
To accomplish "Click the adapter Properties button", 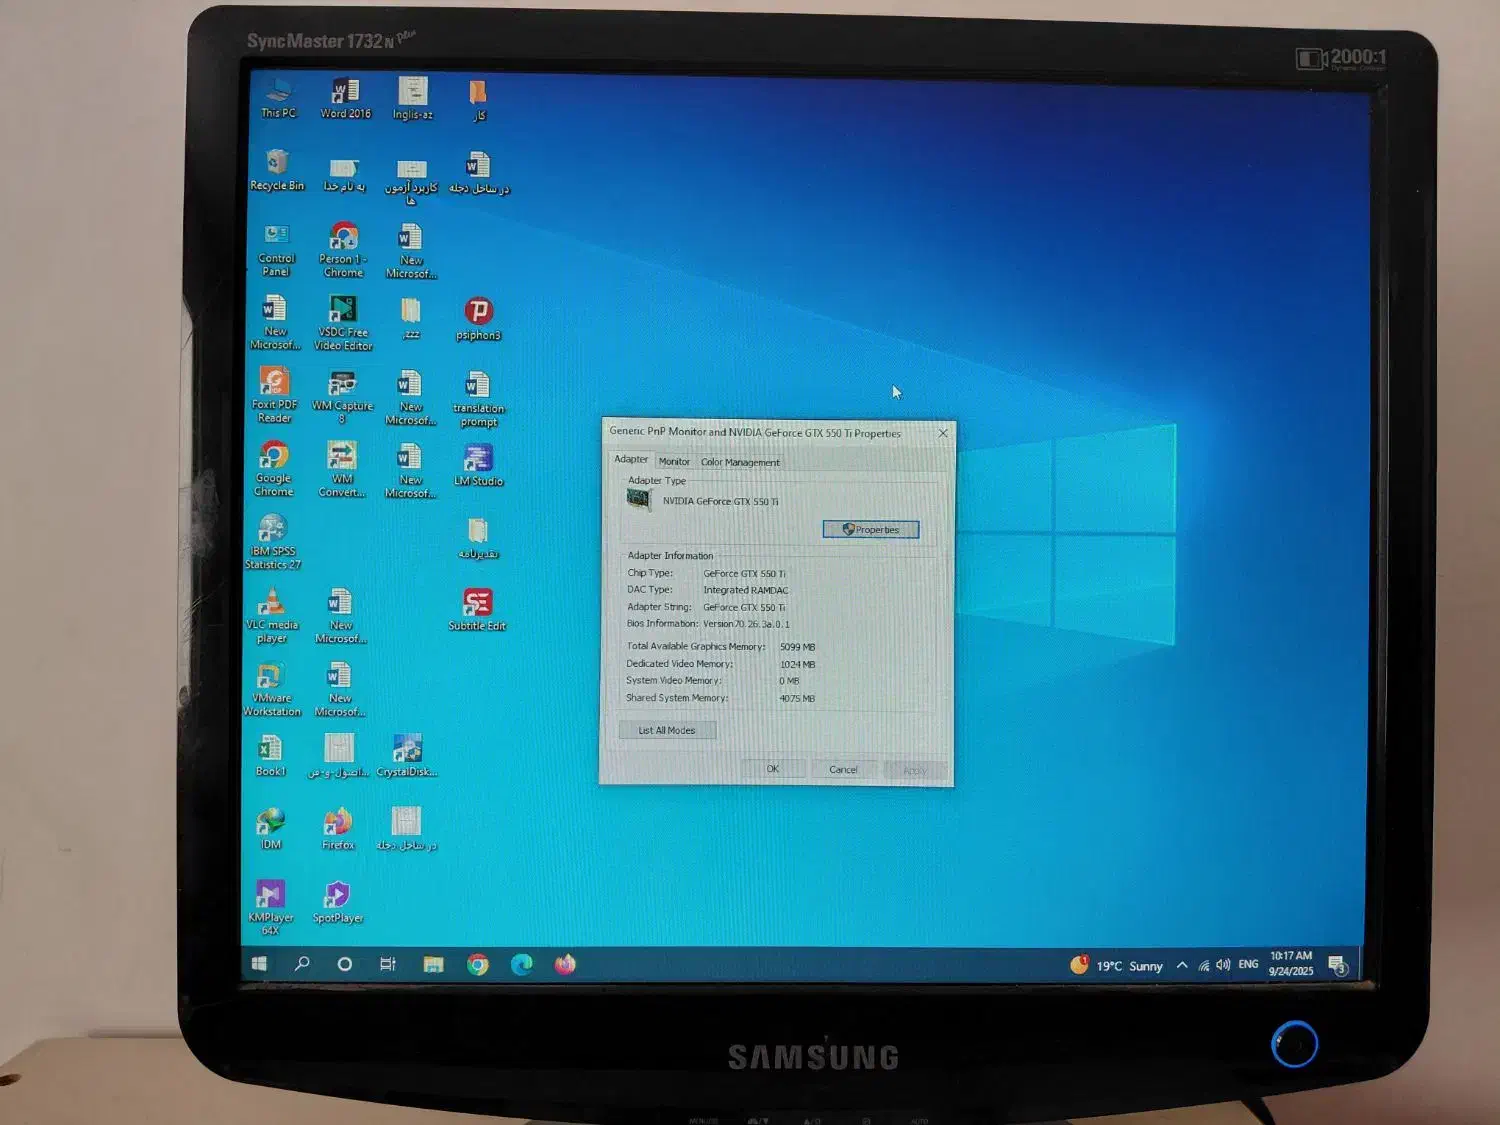I will coord(871,529).
